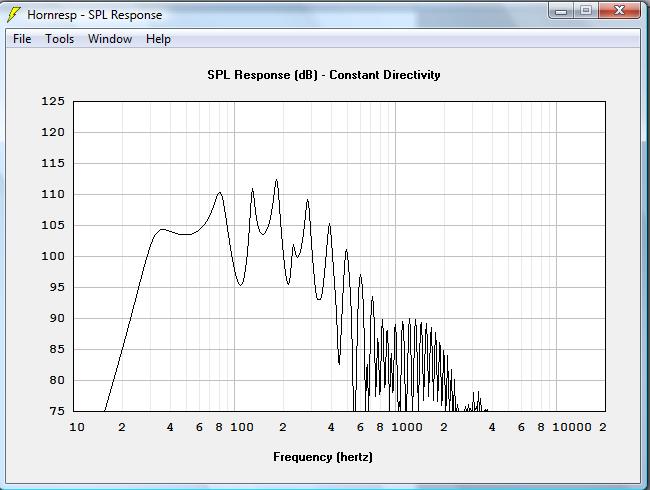Click the Hornresp lightning bolt title icon
The image size is (650, 490).
(x=14, y=15)
